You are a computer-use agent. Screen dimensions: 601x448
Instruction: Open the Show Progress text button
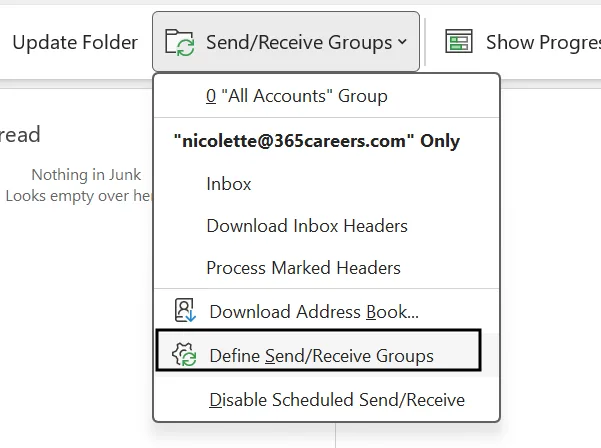click(x=543, y=42)
